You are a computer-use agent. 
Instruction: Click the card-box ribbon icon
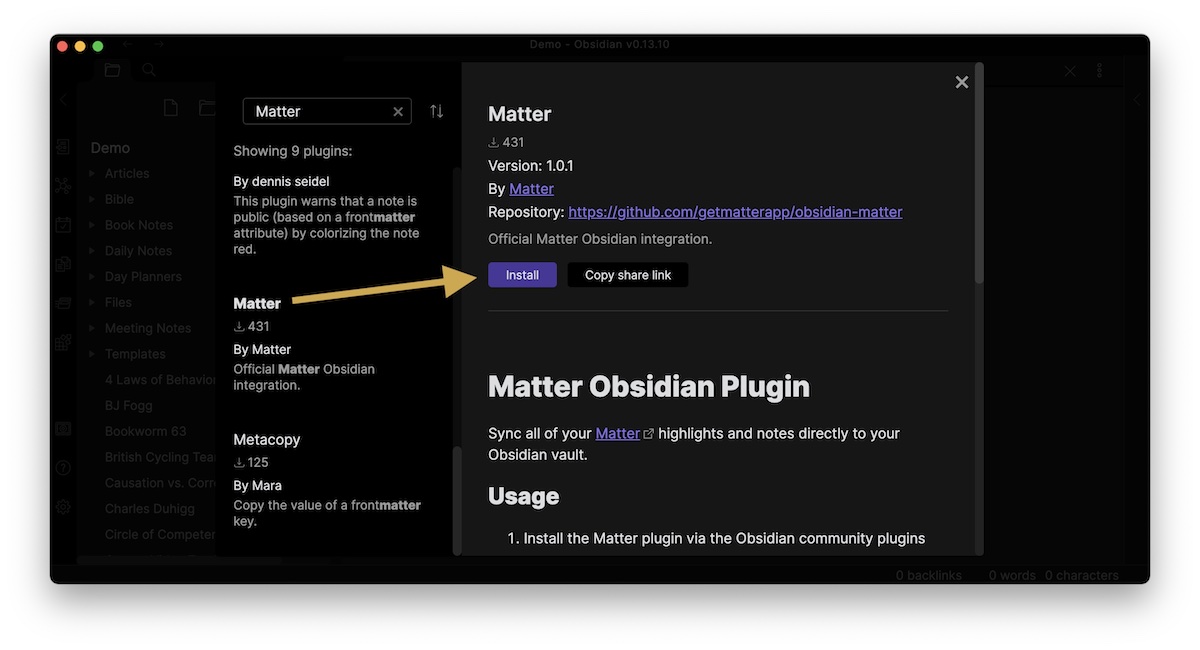pyautogui.click(x=63, y=303)
